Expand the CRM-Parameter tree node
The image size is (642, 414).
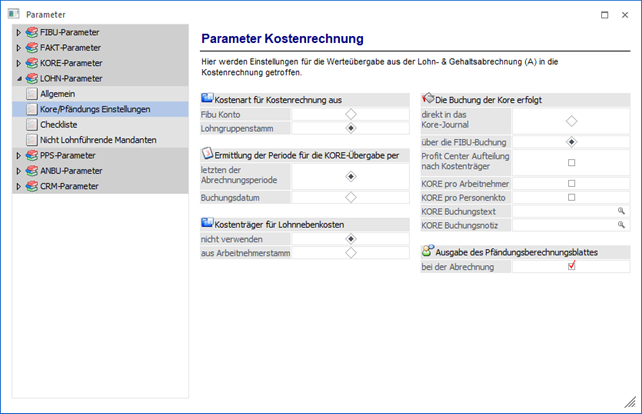[x=18, y=186]
